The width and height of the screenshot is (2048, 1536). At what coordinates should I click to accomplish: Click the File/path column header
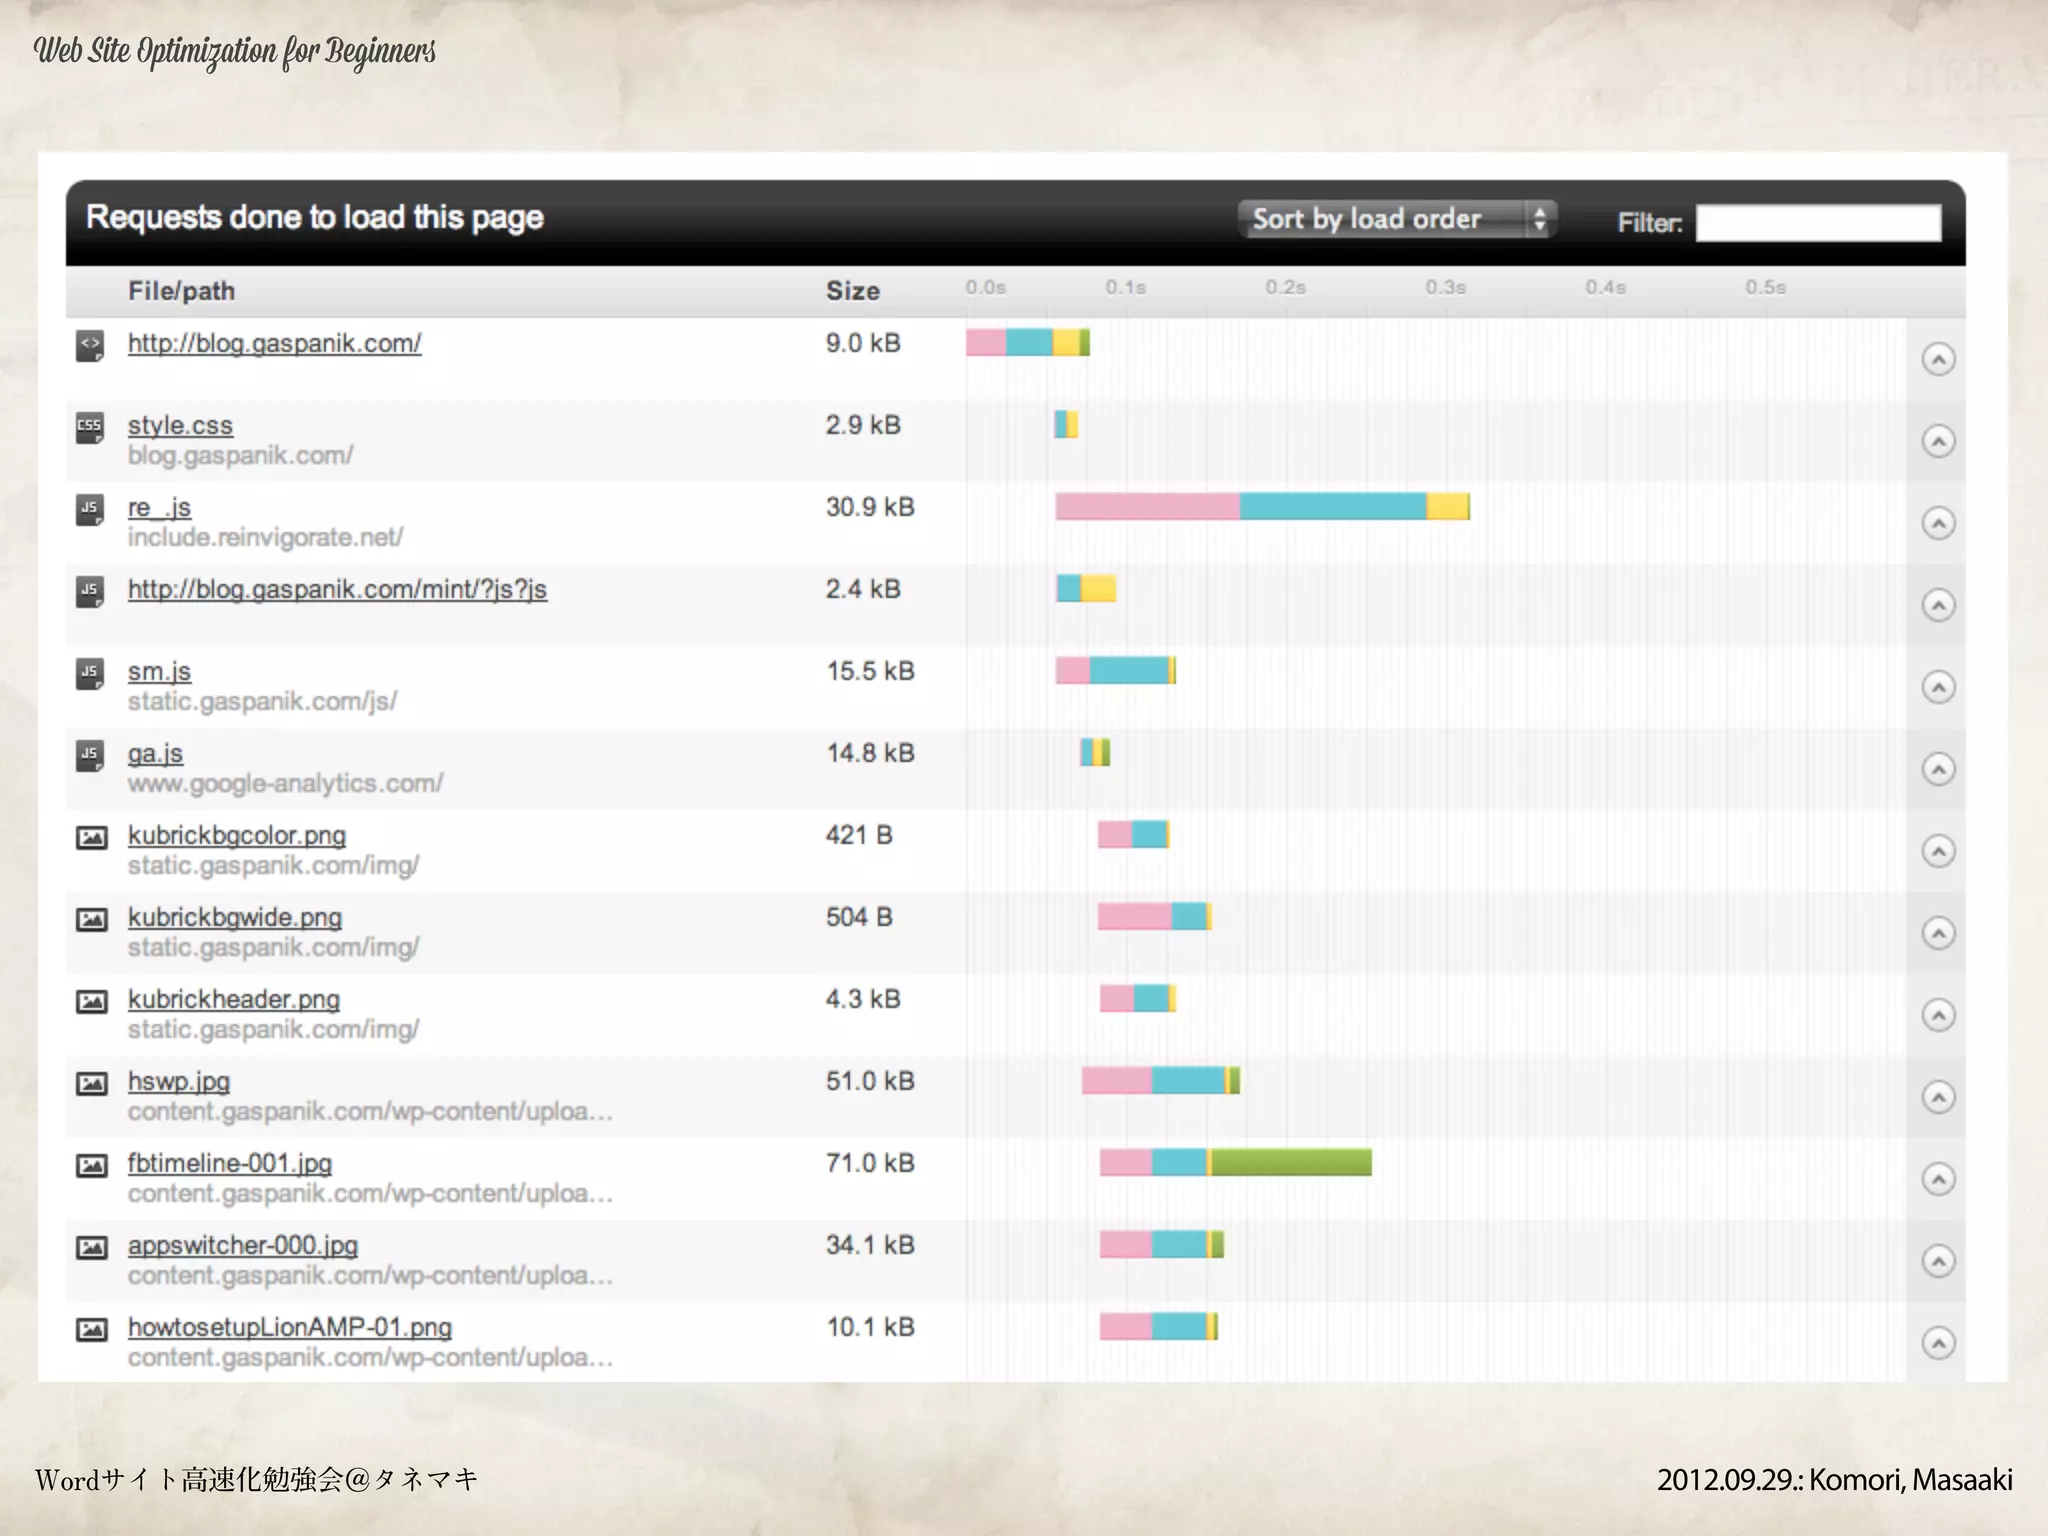(x=181, y=291)
